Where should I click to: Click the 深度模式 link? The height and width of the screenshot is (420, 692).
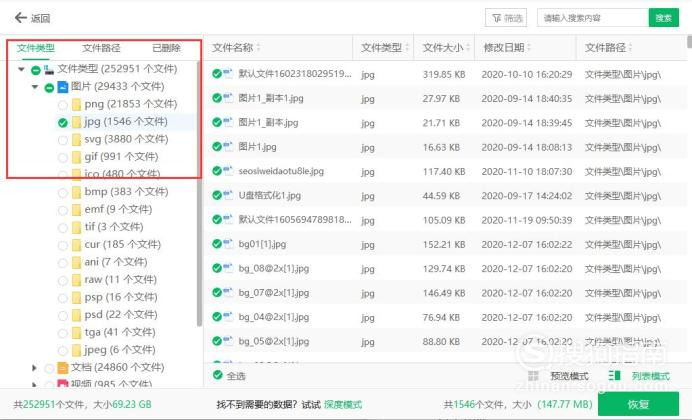coord(345,404)
